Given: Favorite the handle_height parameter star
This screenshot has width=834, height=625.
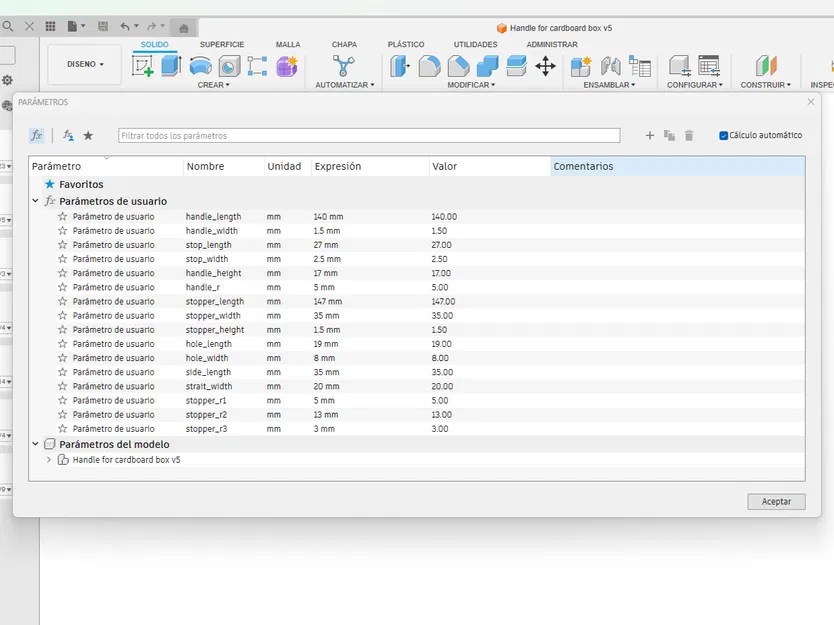Looking at the screenshot, I should 63,273.
